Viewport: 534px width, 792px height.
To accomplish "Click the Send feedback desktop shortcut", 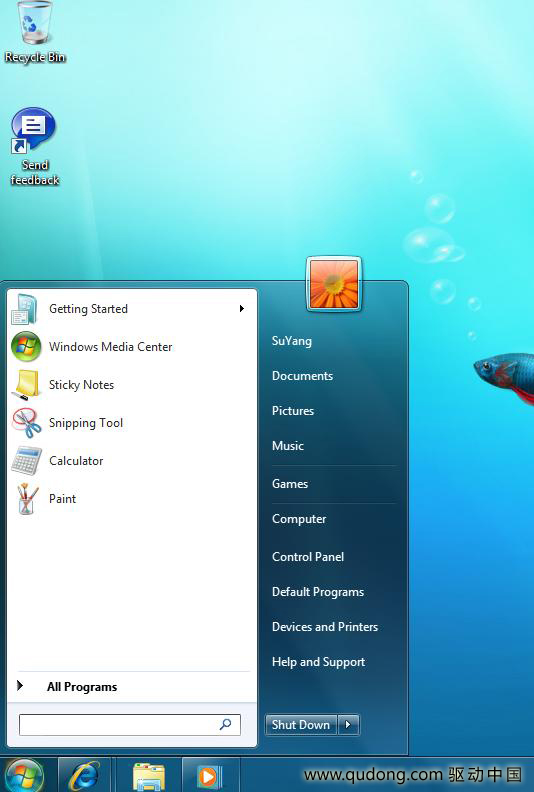I will (x=34, y=146).
